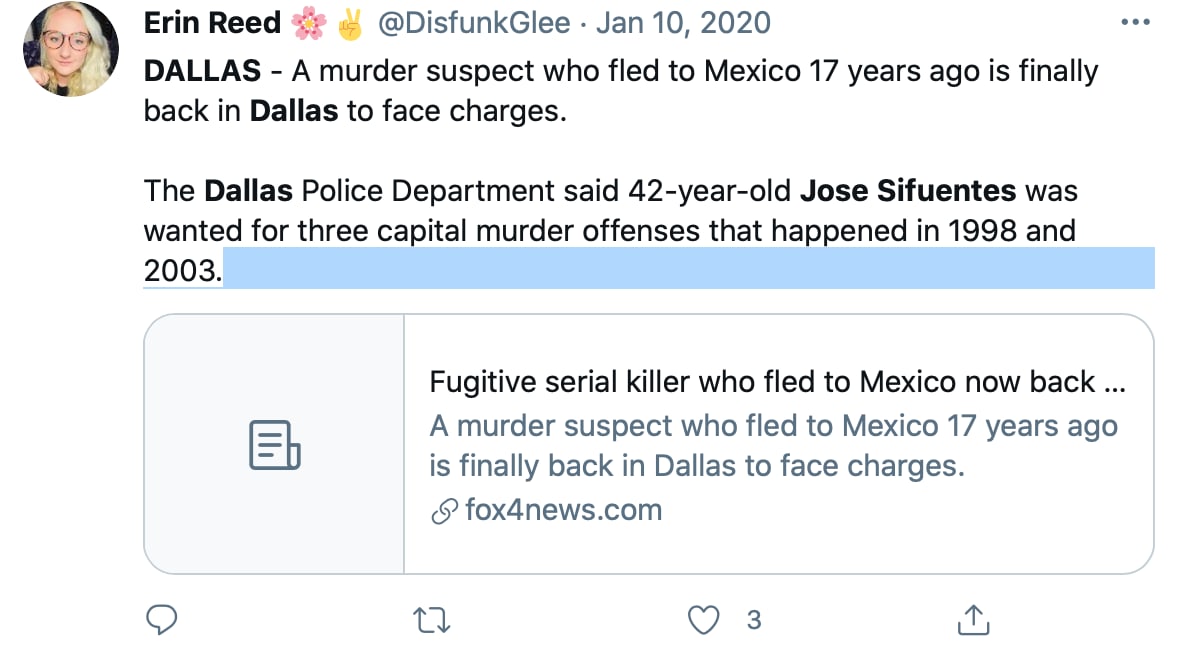Click the chain link icon beside fox4news.com
Screen dimensions: 1184x646
(x=443, y=512)
